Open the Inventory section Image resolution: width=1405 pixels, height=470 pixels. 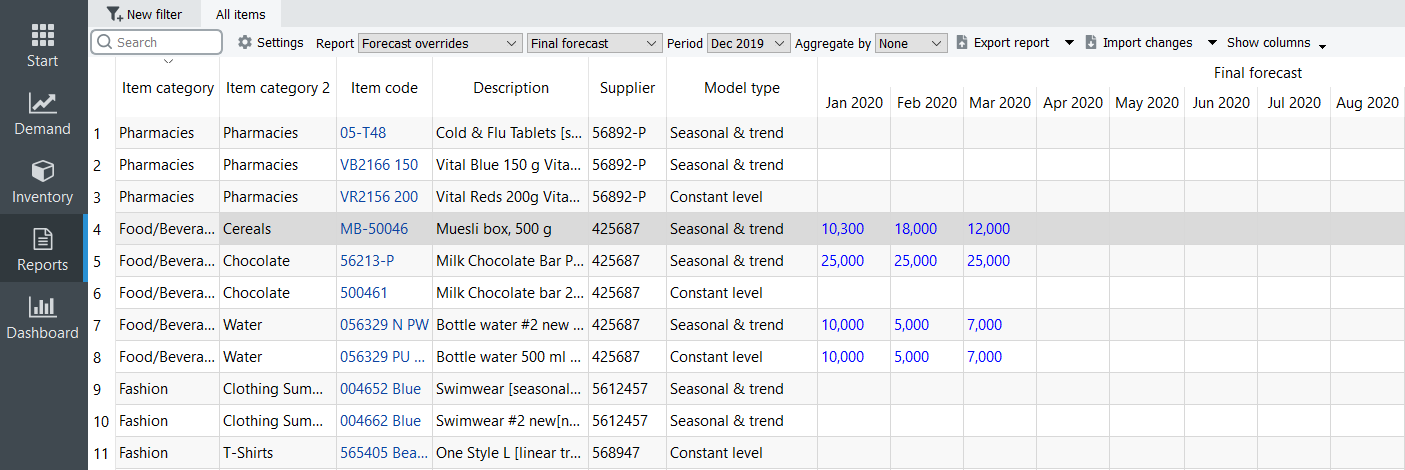pyautogui.click(x=42, y=182)
